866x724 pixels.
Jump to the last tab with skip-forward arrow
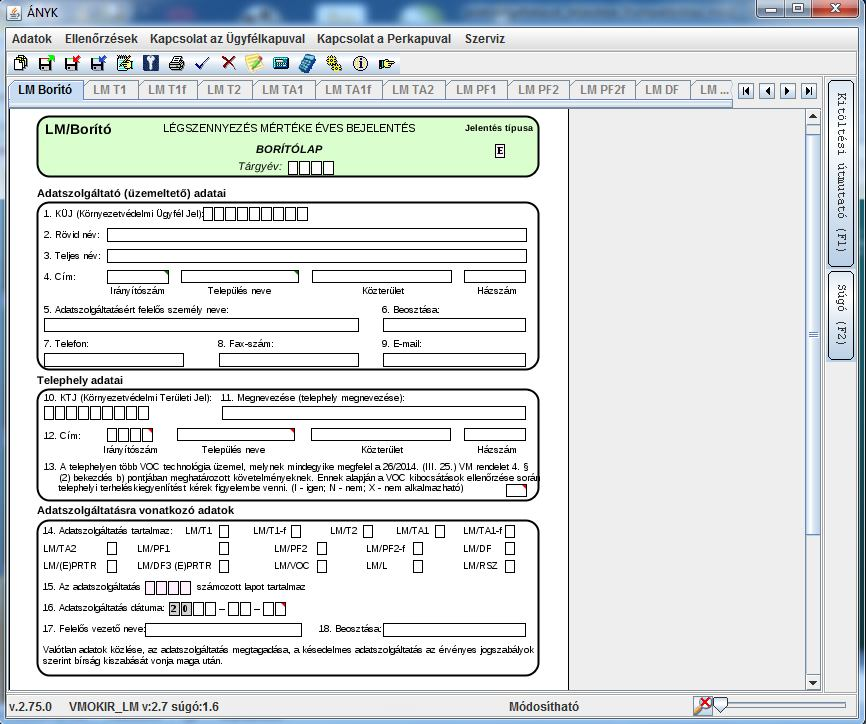coord(809,91)
